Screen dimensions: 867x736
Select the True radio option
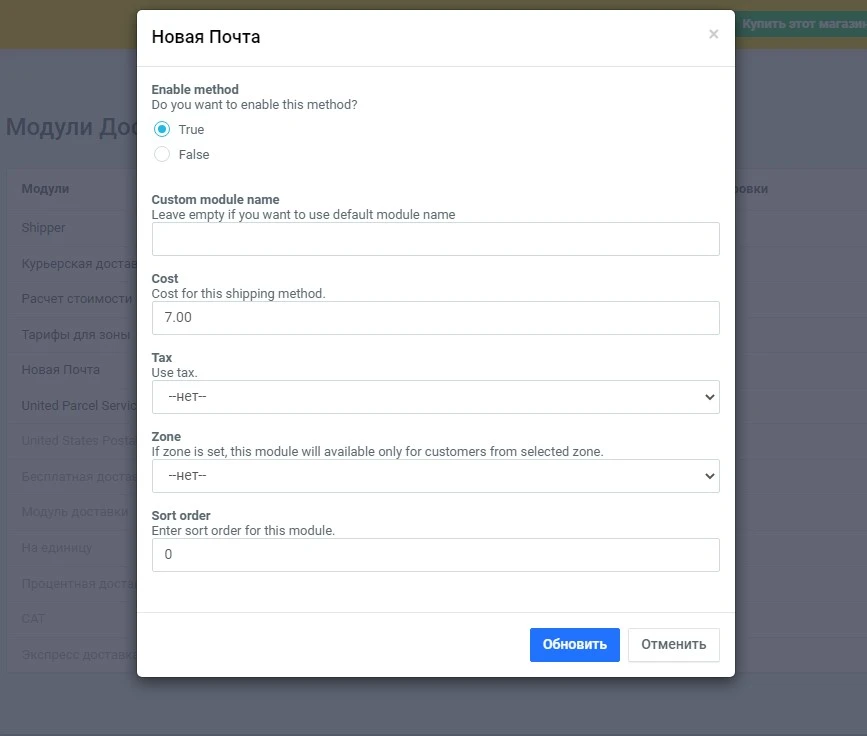point(162,129)
